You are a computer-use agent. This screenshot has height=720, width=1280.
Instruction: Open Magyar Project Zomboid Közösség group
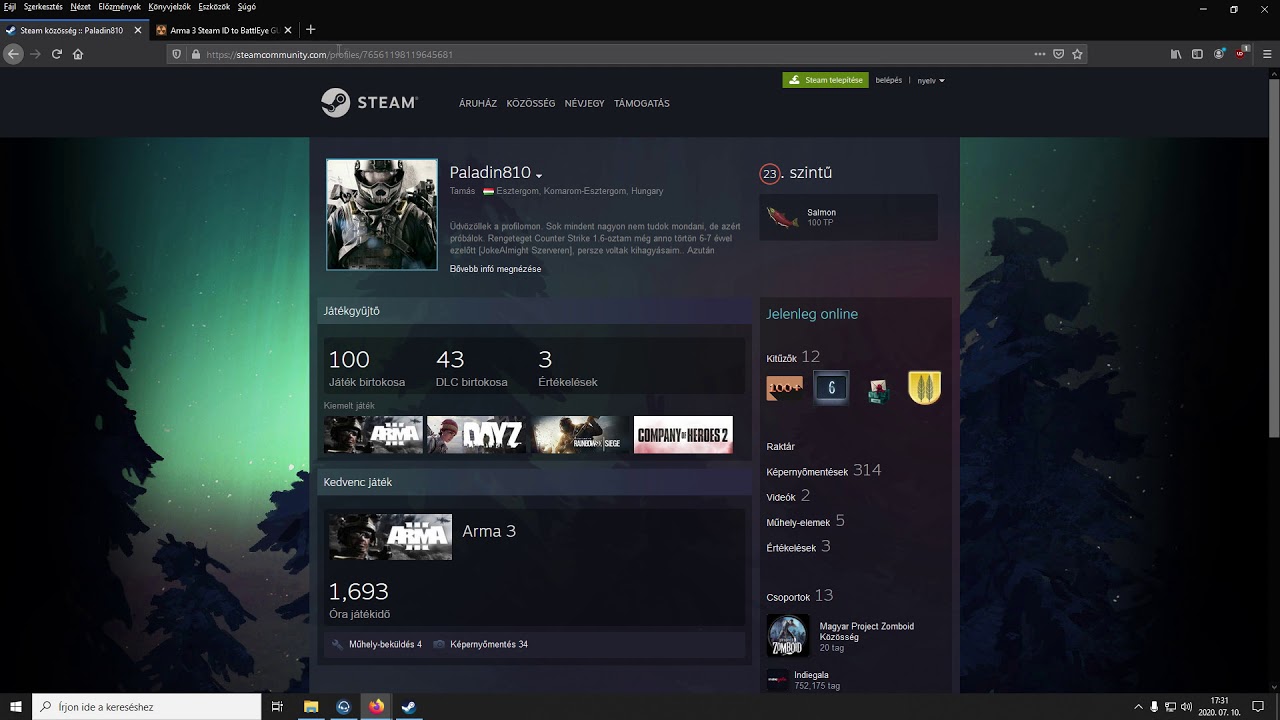tap(866, 631)
